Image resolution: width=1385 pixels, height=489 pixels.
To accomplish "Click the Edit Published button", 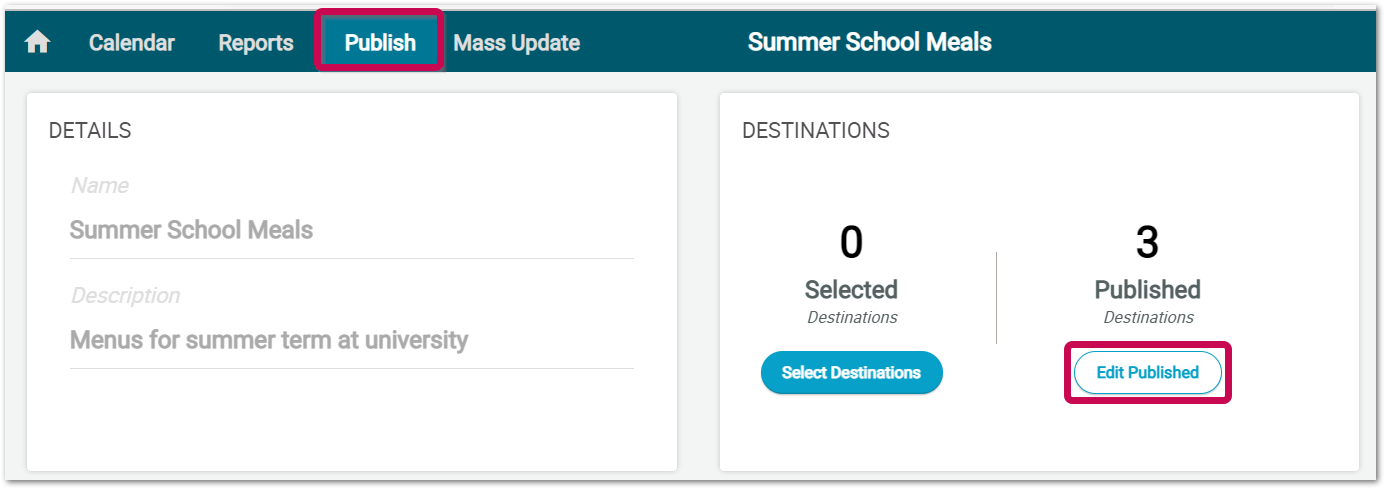I will click(x=1148, y=372).
